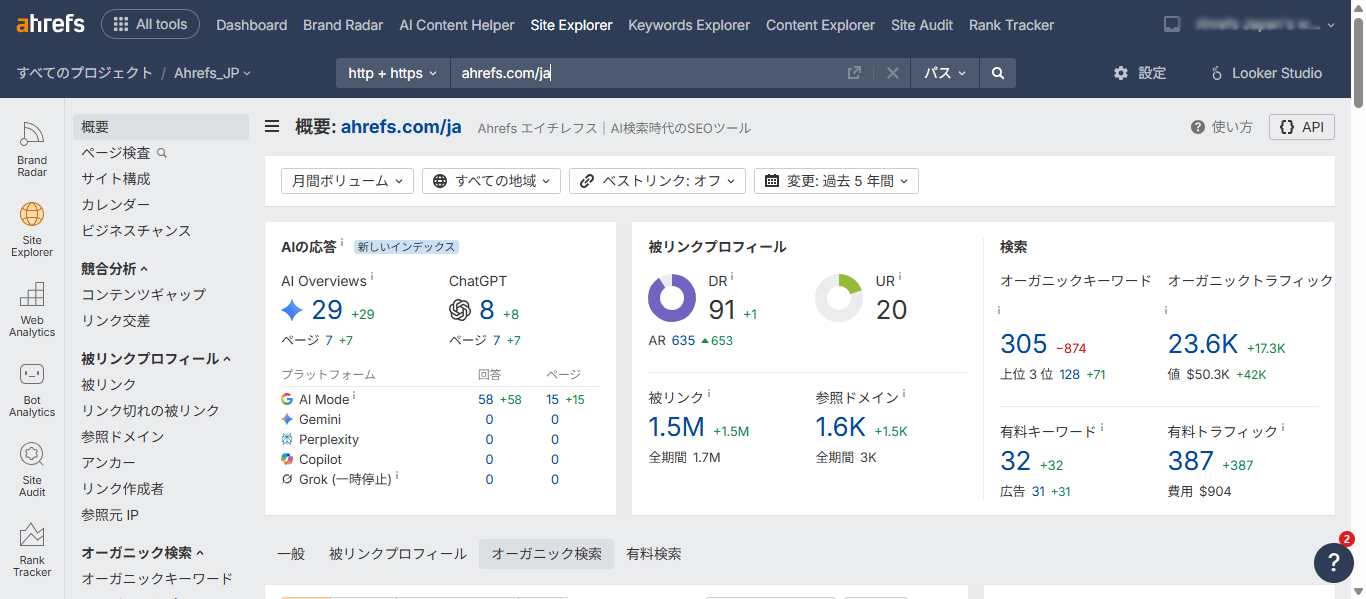Image resolution: width=1366 pixels, height=599 pixels.
Task: Open リンク切れの被リンク in sidebar
Action: click(x=150, y=411)
